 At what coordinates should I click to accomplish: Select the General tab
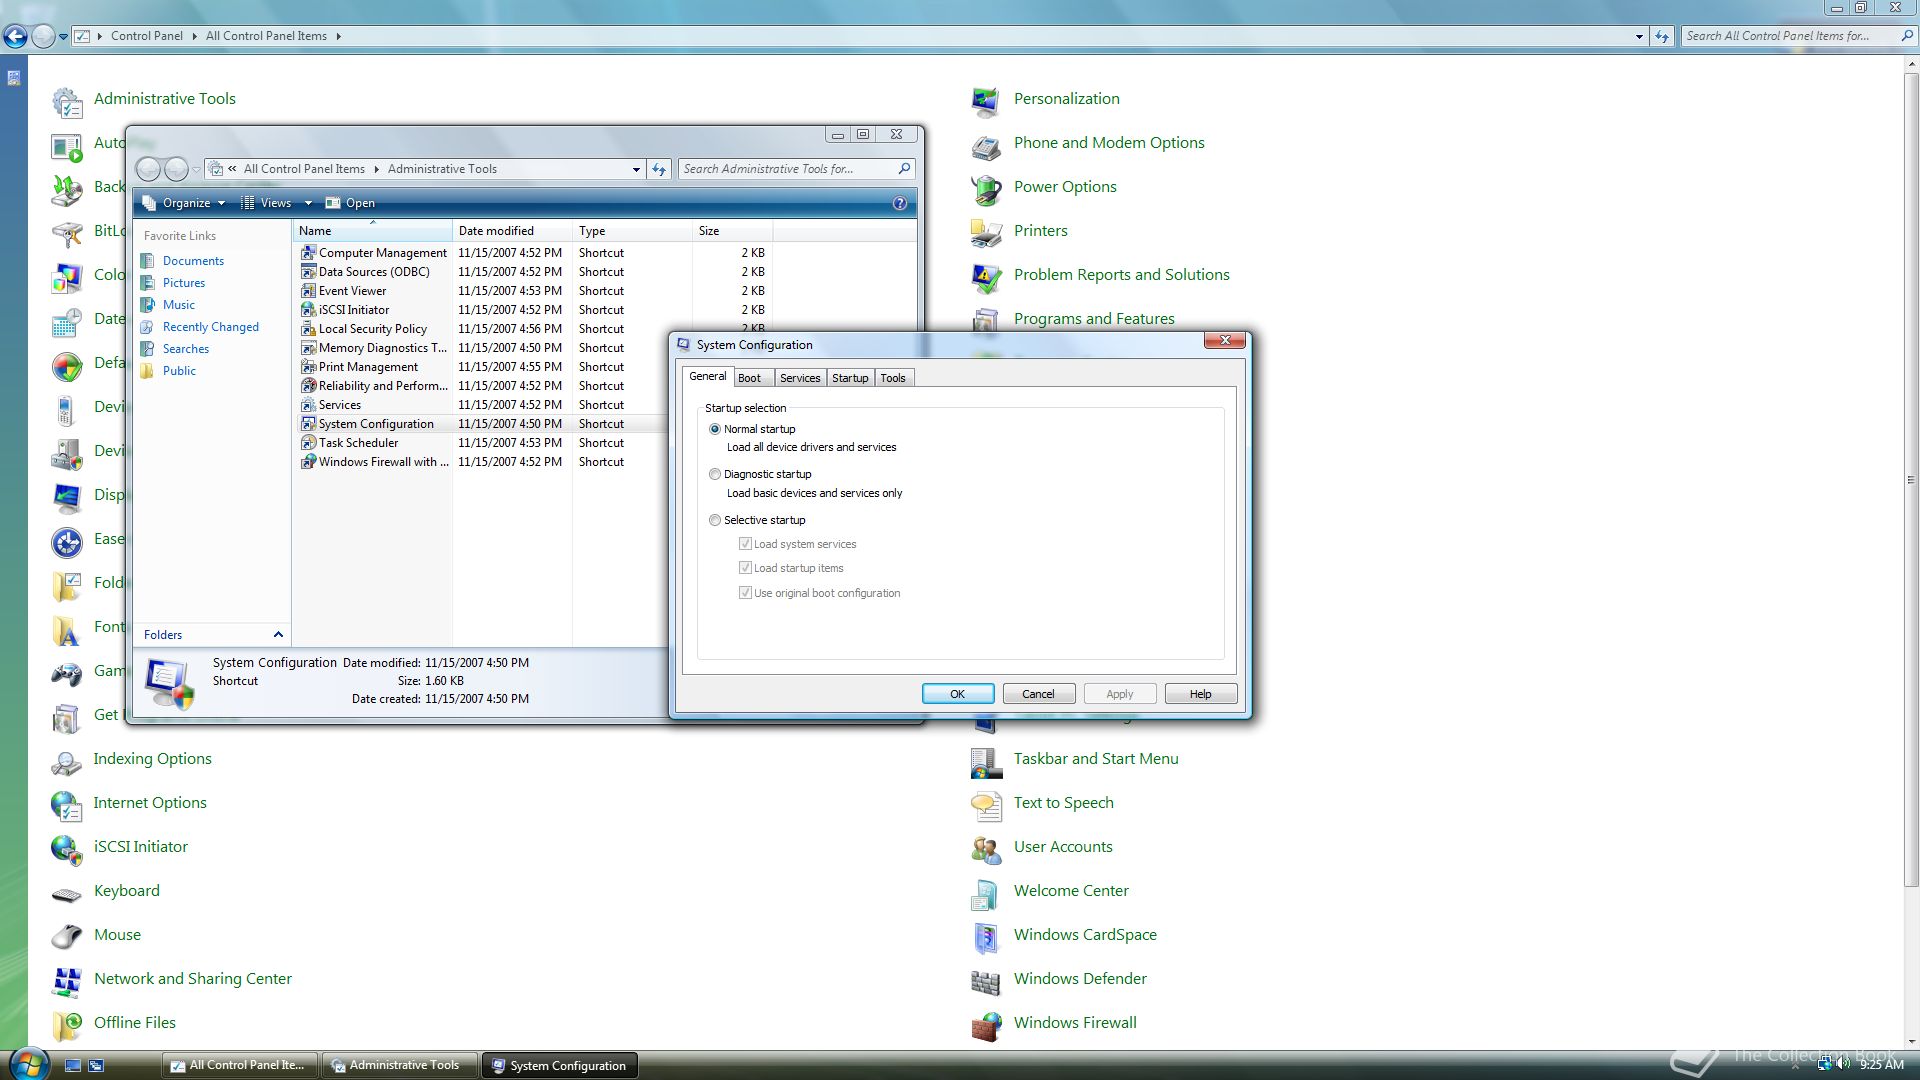coord(708,377)
